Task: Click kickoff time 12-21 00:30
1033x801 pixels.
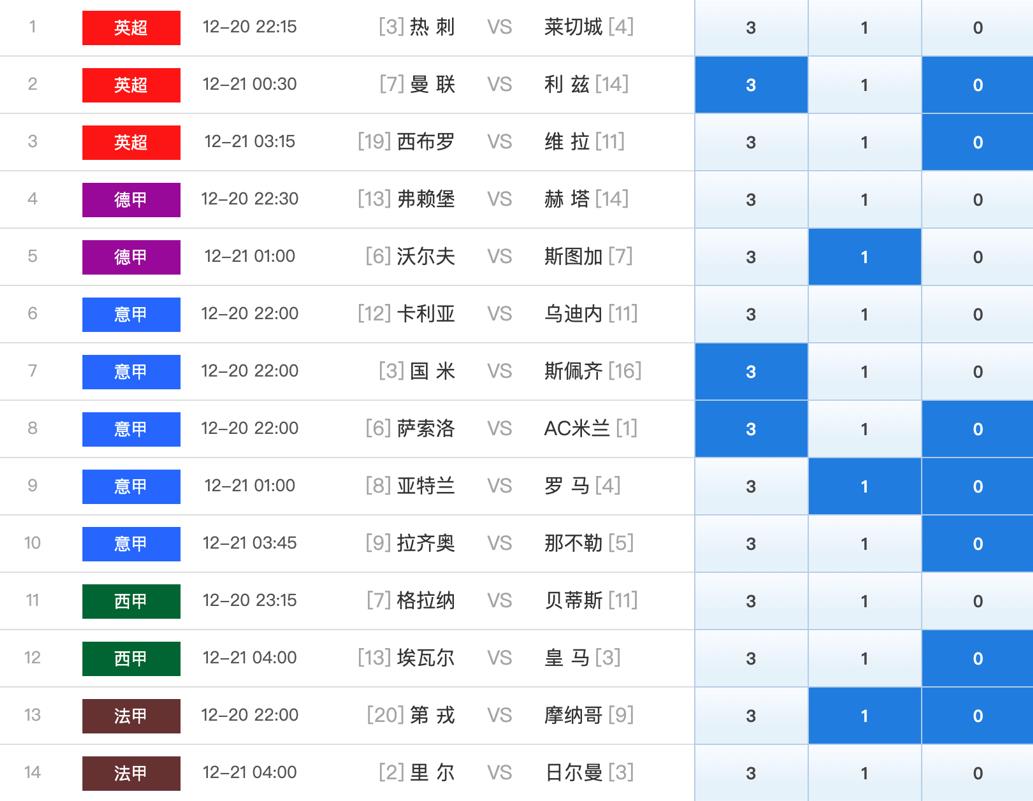Action: [x=250, y=84]
